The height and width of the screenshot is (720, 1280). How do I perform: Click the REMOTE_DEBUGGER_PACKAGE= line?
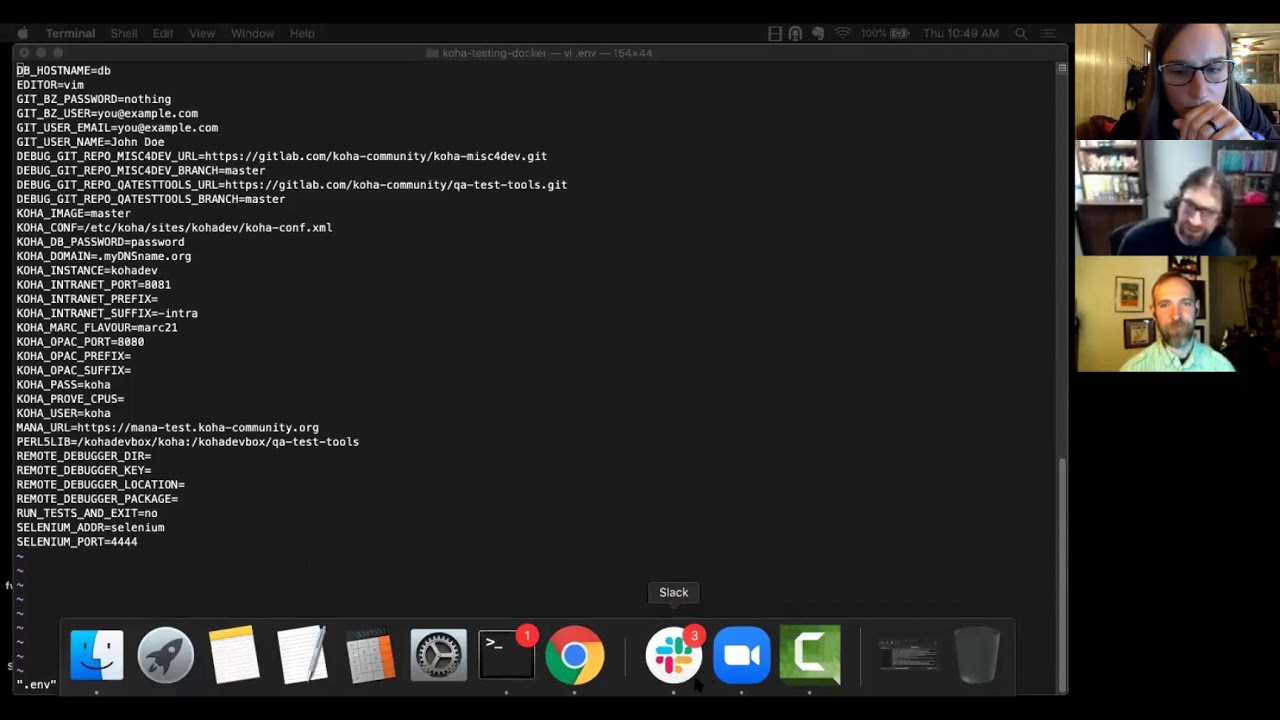tap(97, 498)
